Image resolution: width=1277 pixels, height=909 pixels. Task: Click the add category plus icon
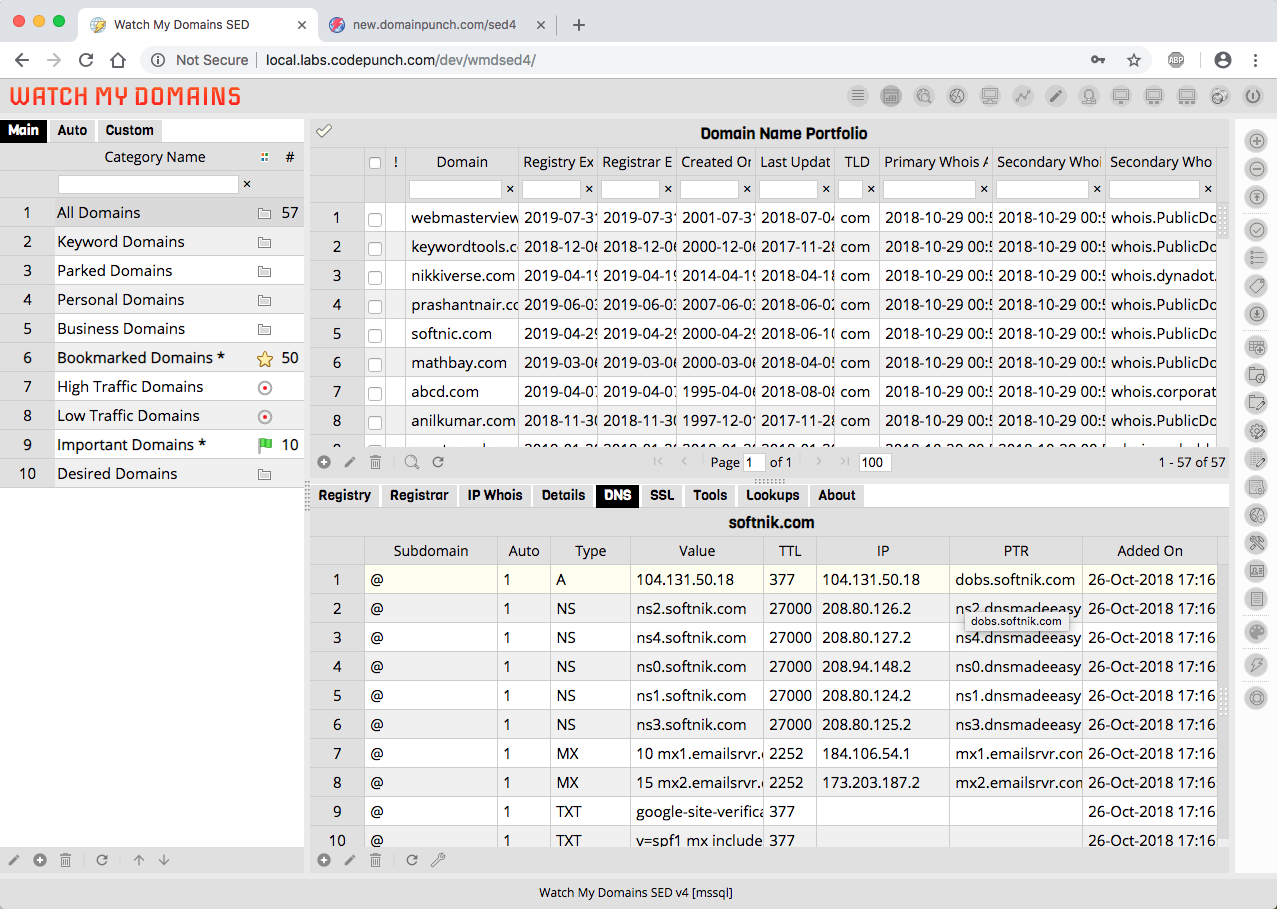[x=40, y=860]
